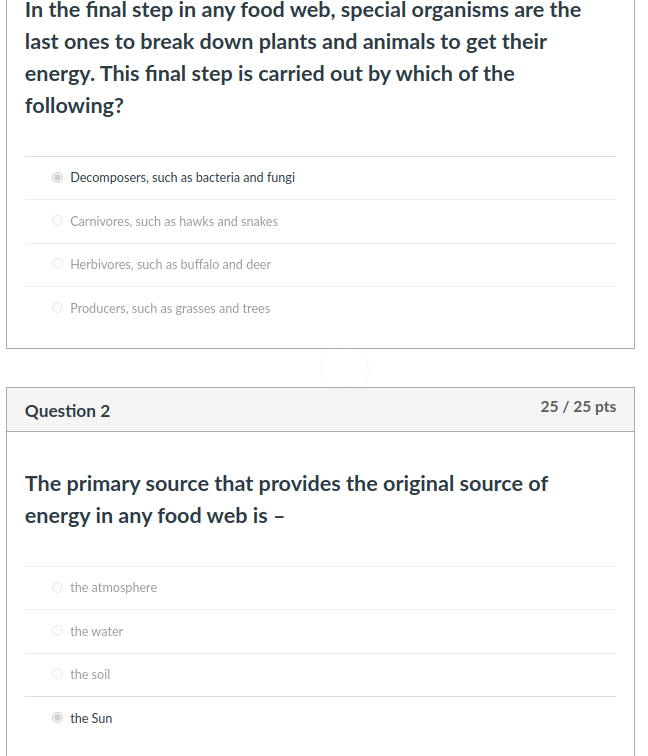
Task: Click the Question 2 heading
Action: (68, 411)
